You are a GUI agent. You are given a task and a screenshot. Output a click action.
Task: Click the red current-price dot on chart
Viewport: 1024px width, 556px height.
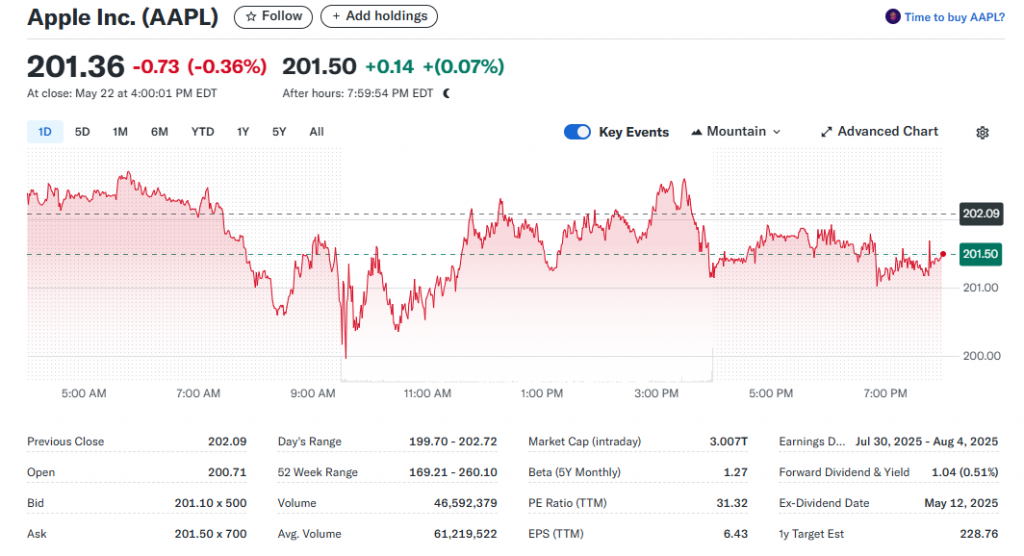point(943,254)
